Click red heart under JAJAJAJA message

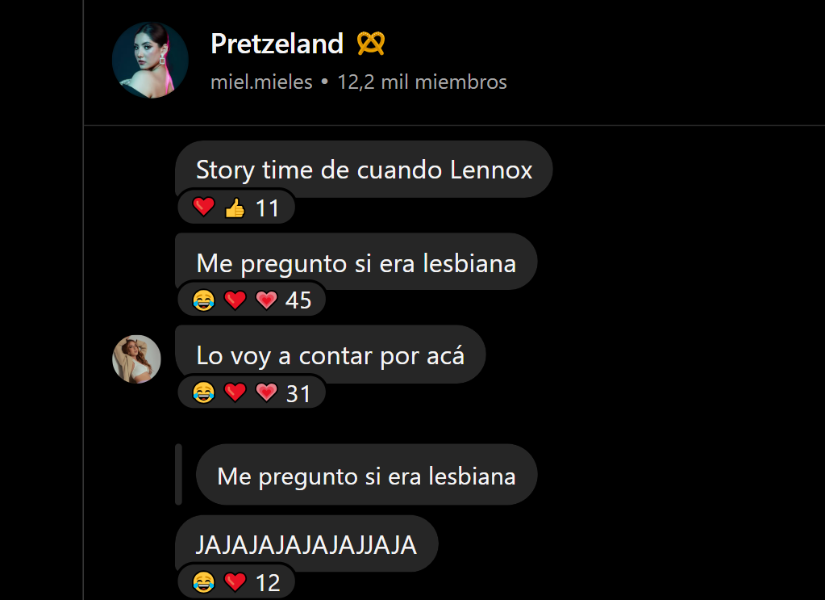(x=235, y=582)
